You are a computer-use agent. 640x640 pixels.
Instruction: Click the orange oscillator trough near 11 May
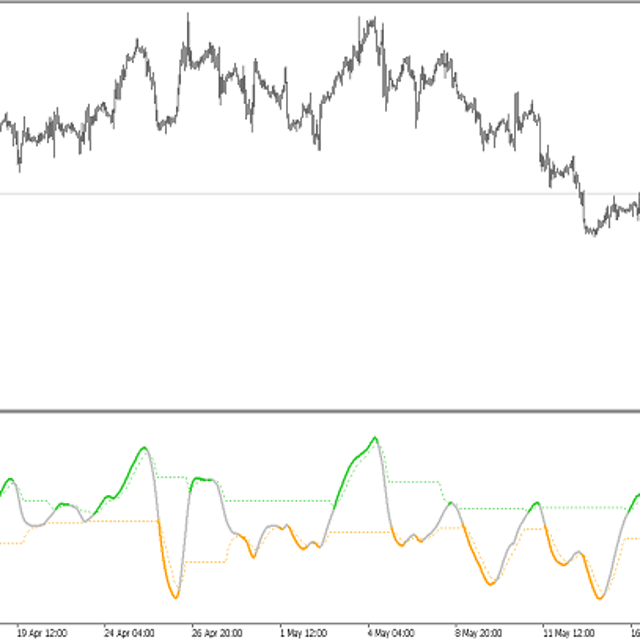[x=599, y=598]
